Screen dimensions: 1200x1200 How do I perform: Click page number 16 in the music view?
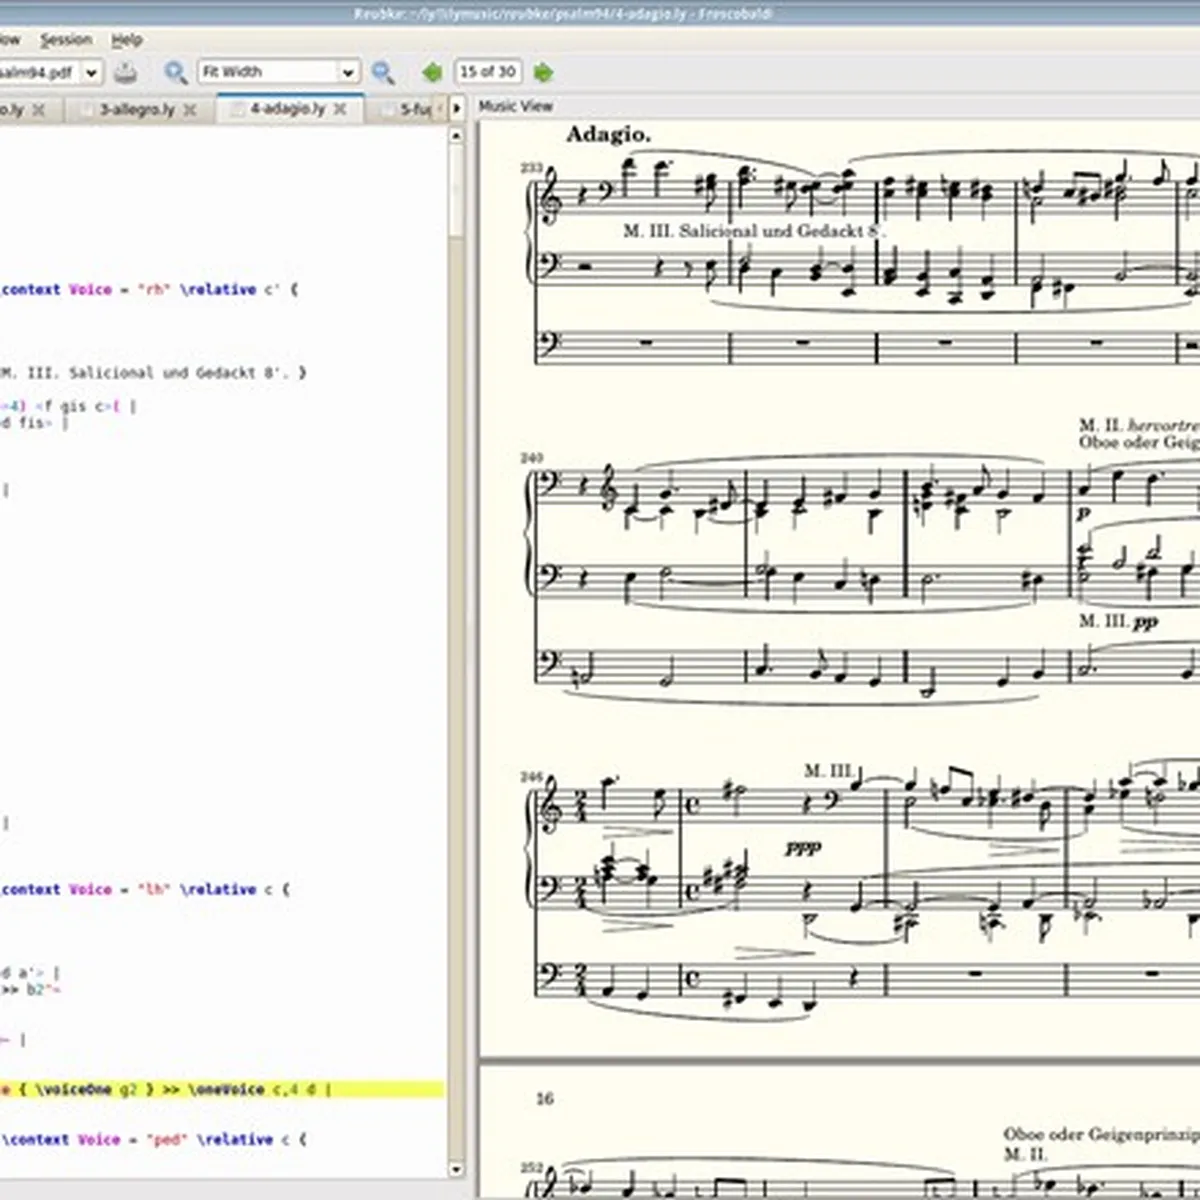(x=544, y=1098)
